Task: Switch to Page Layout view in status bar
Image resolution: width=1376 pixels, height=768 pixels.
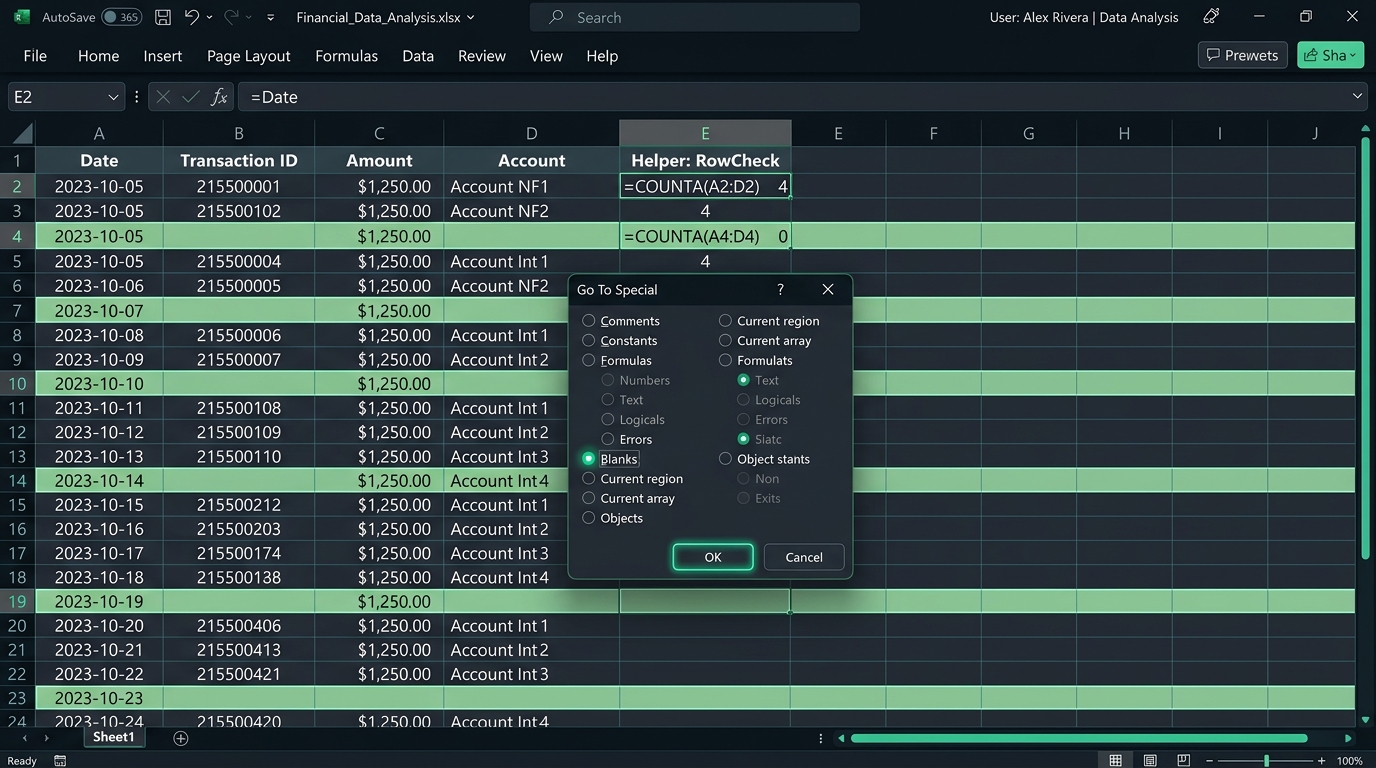Action: coord(1150,761)
